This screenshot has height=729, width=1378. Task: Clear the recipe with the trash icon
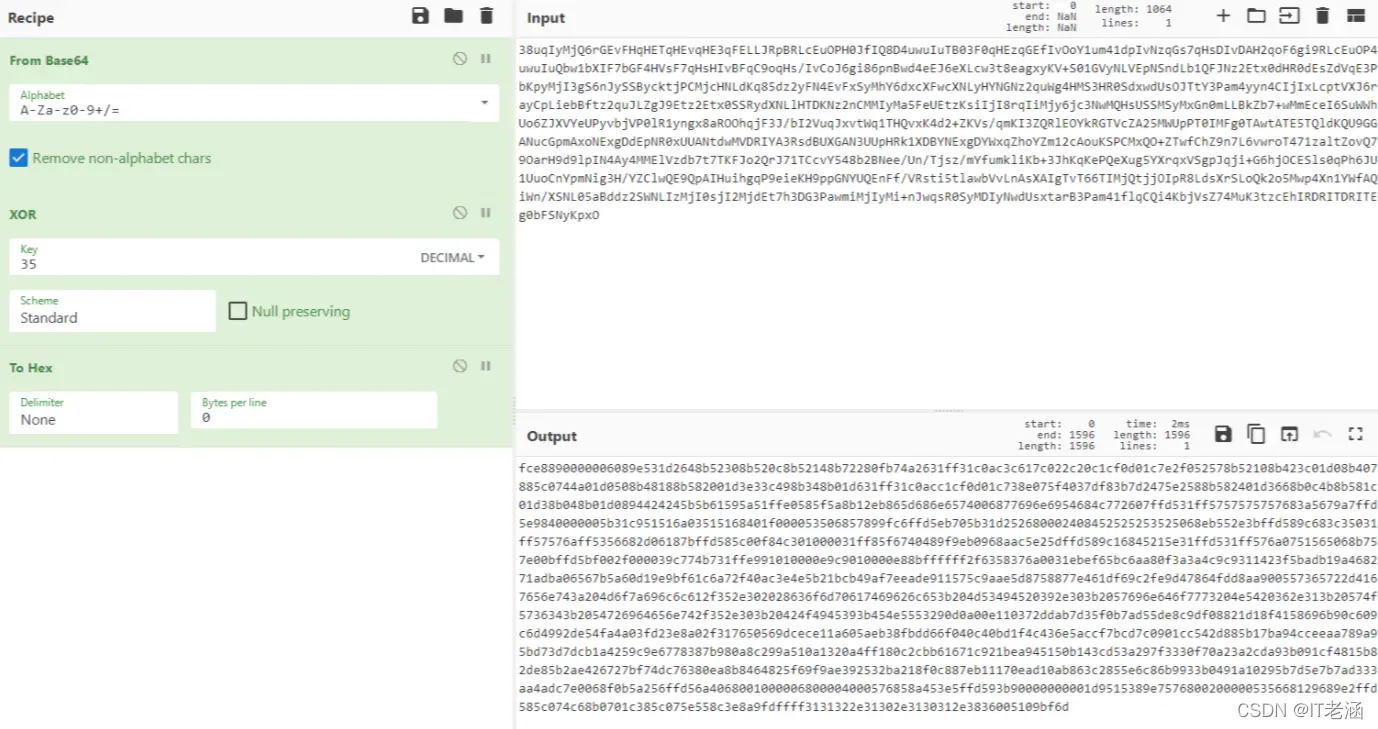click(x=486, y=15)
